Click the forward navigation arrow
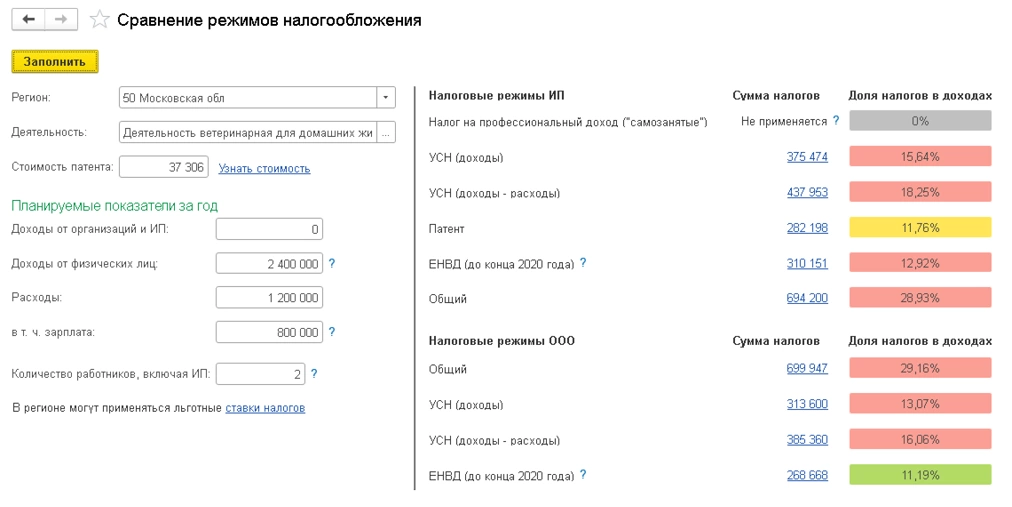The image size is (1012, 507). click(x=61, y=20)
